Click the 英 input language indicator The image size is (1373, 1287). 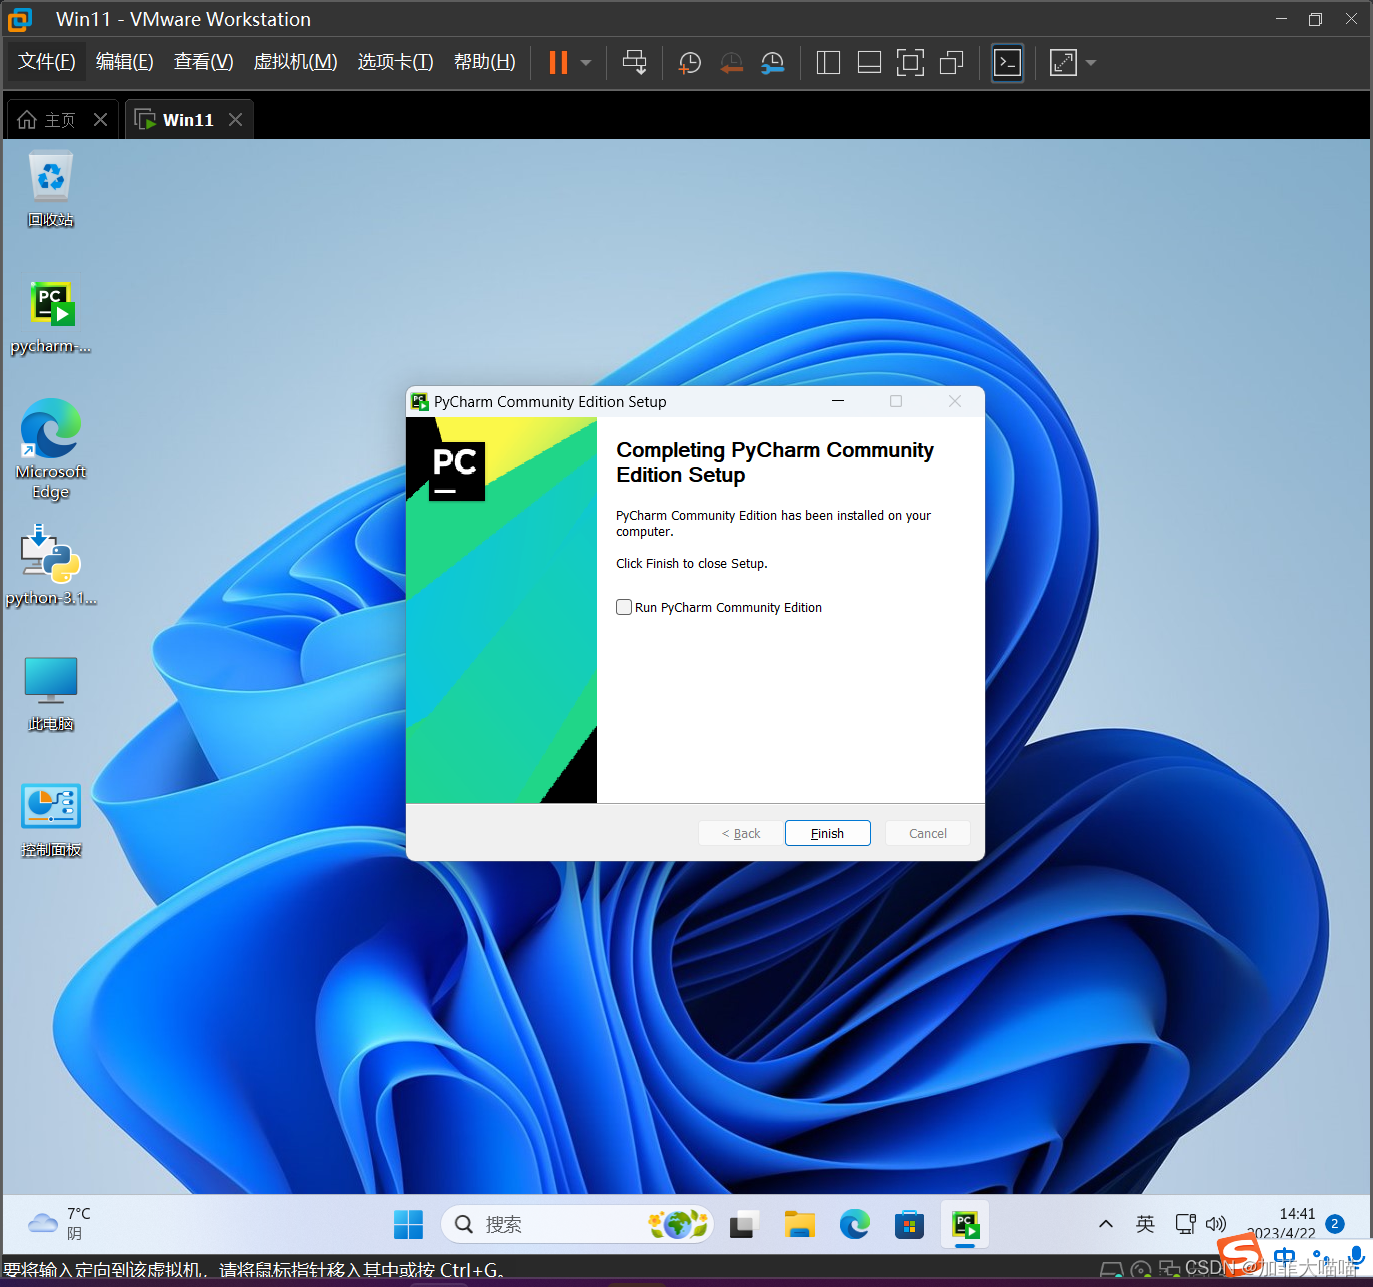point(1145,1224)
